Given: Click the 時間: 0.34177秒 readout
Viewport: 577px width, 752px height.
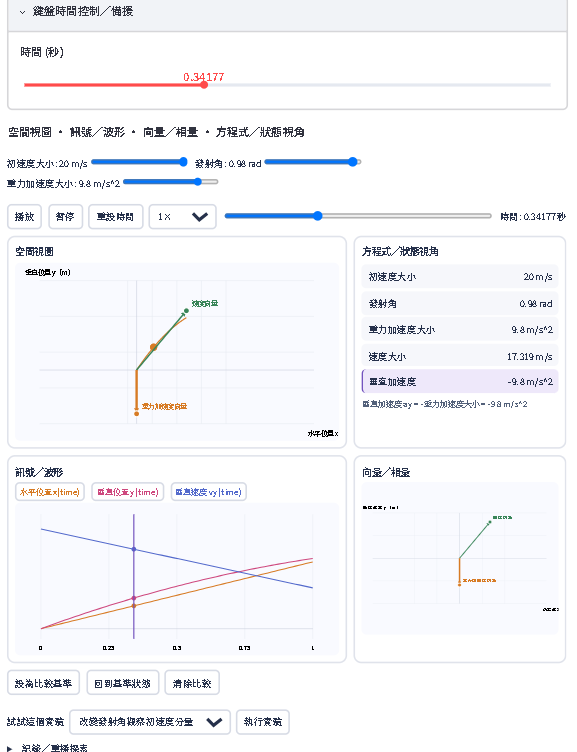Looking at the screenshot, I should click(x=533, y=217).
